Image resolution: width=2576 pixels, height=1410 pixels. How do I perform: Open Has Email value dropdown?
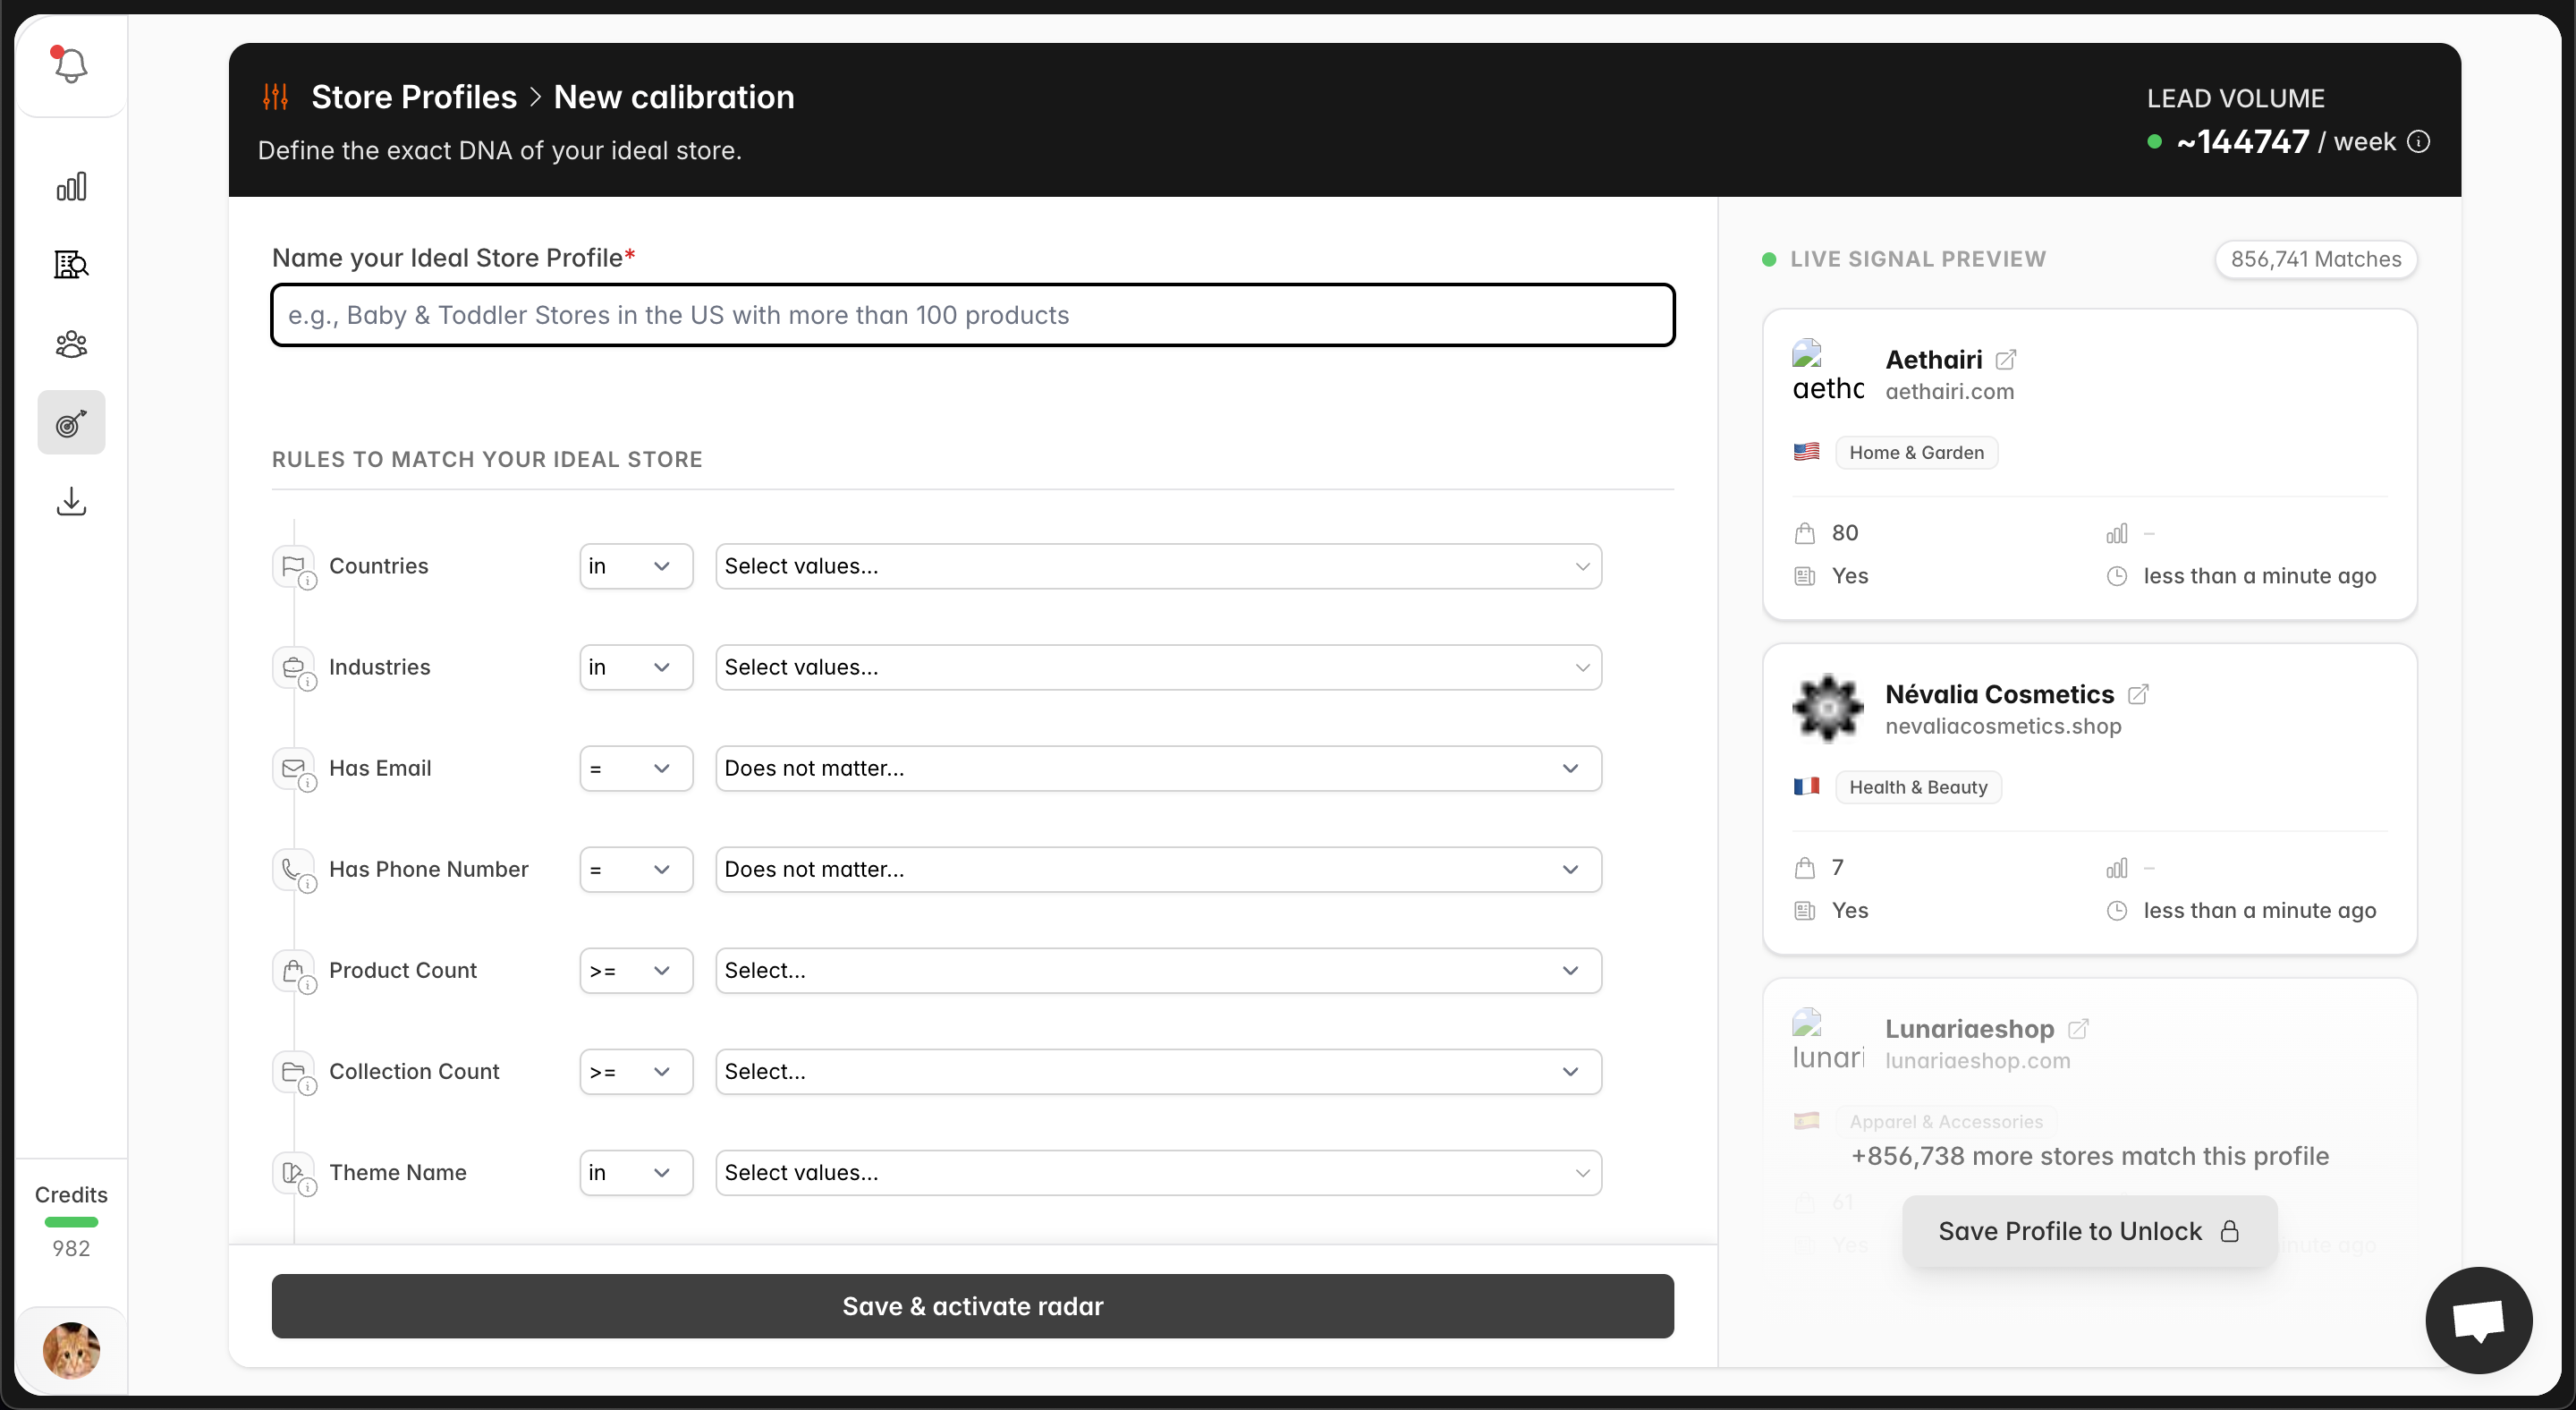(1157, 768)
